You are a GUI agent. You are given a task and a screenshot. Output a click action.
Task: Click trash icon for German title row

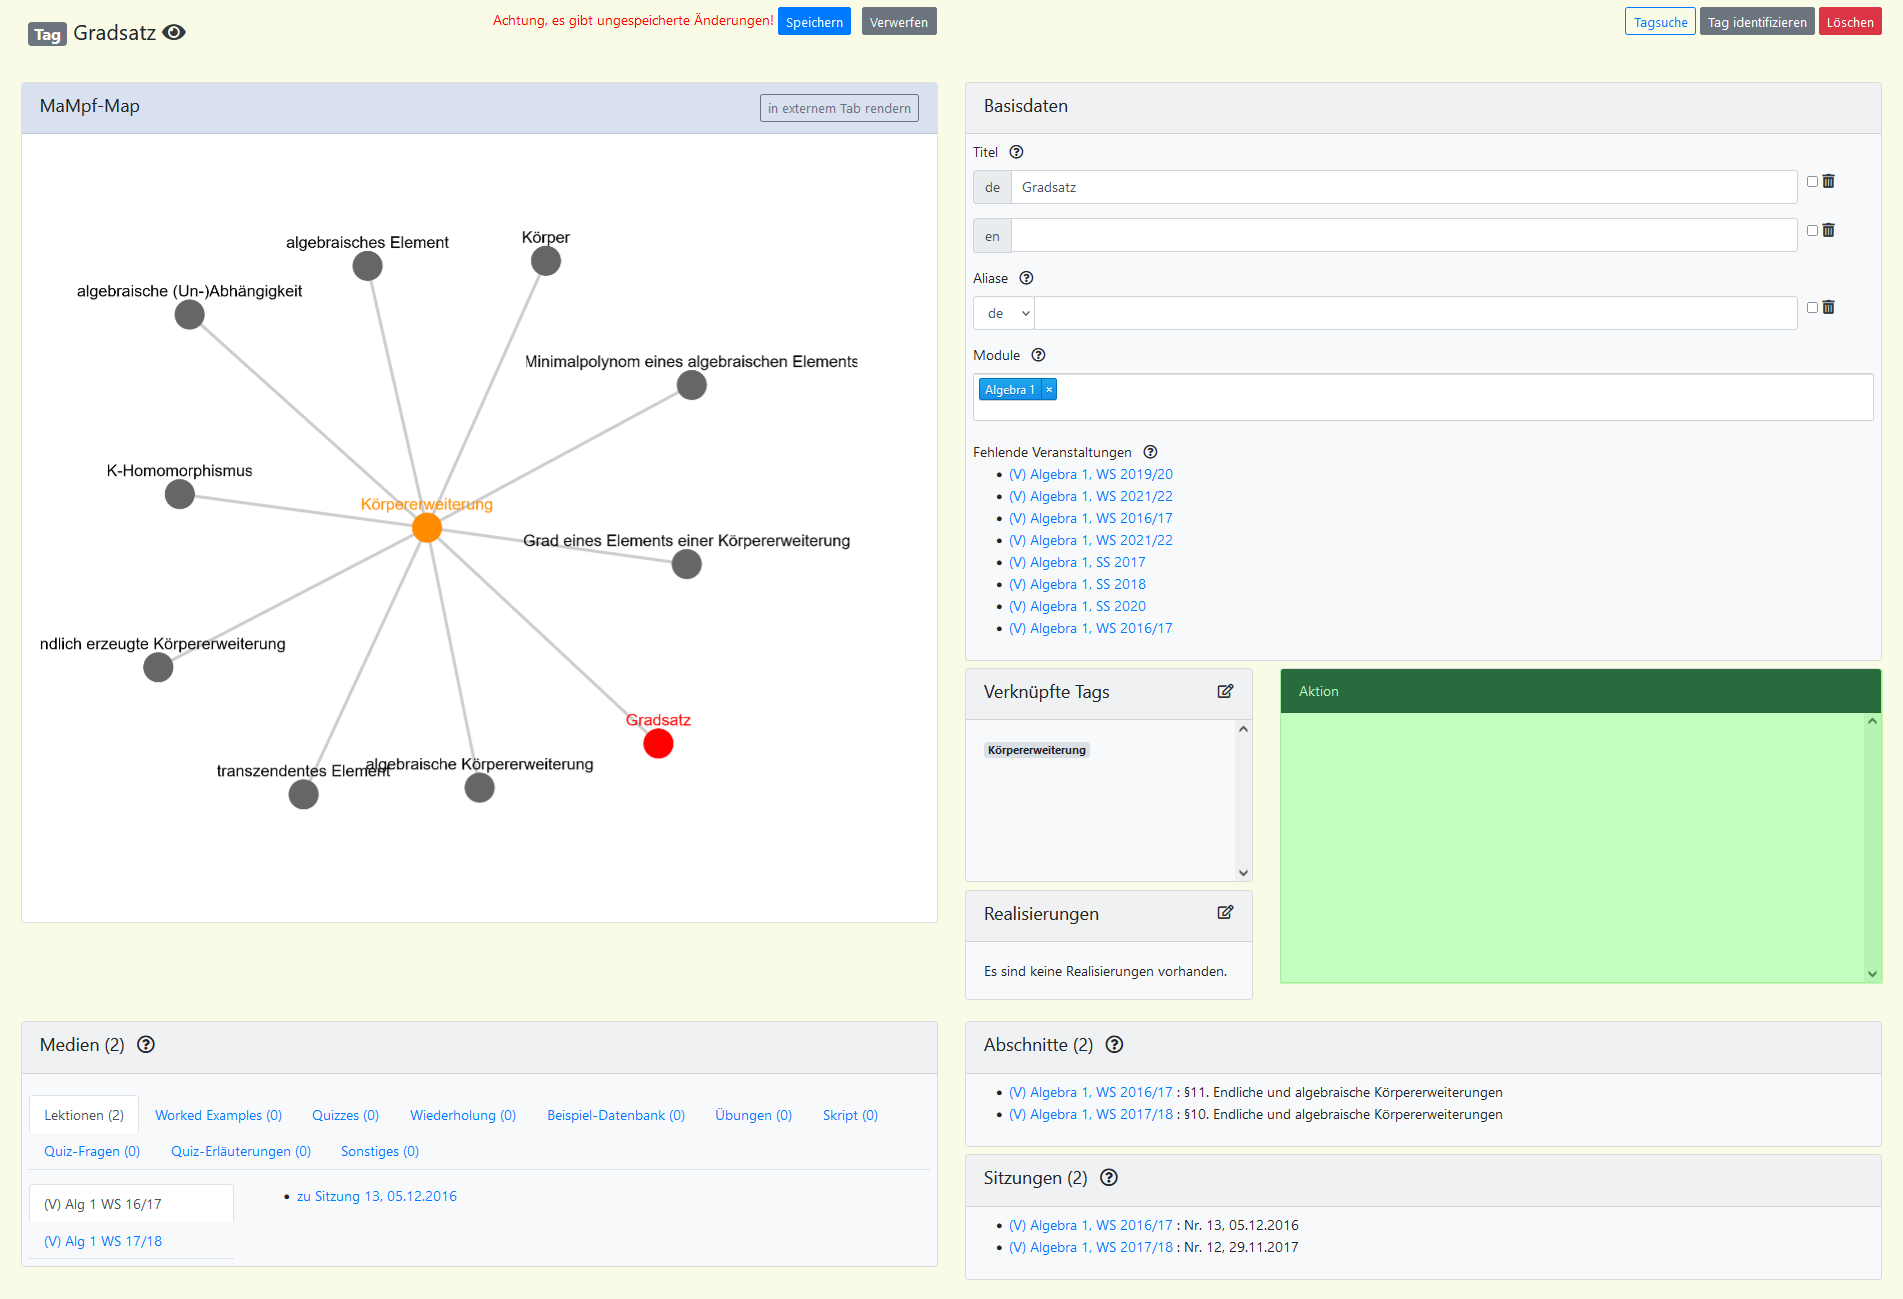point(1828,181)
